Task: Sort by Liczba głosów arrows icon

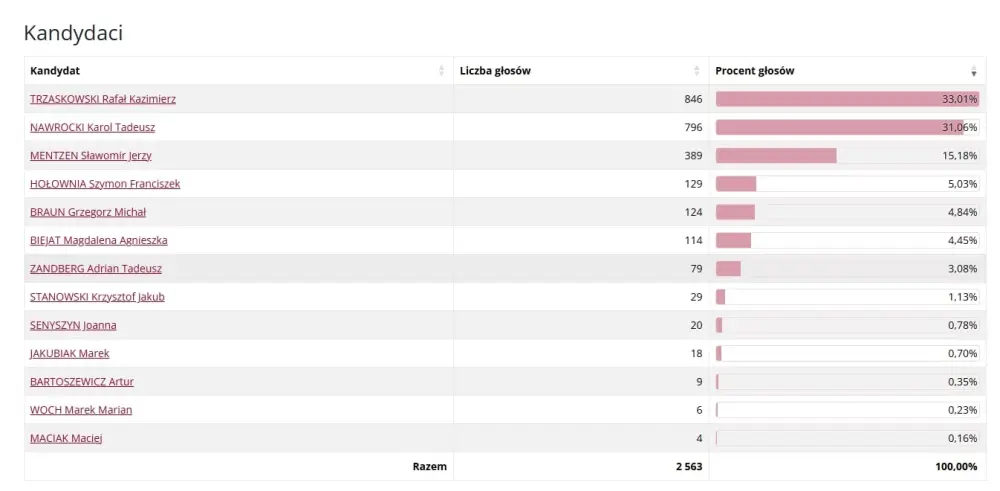Action: (696, 71)
